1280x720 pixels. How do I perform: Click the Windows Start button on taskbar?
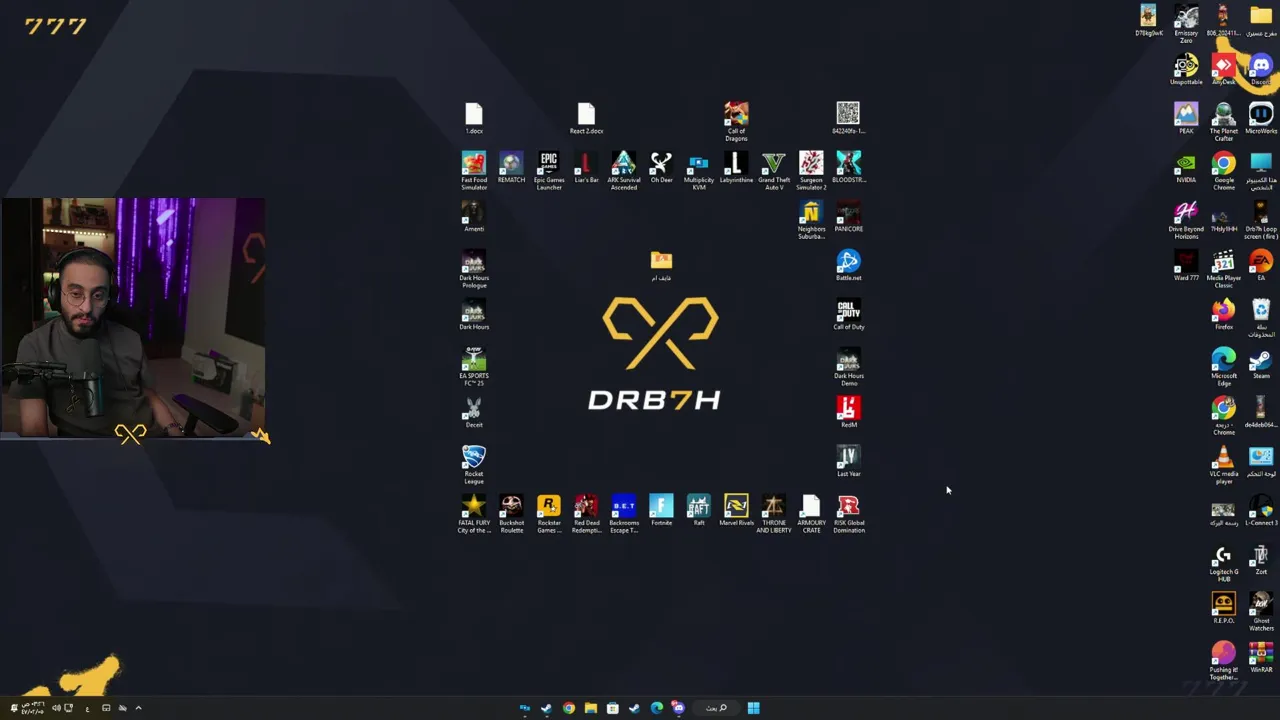[x=753, y=708]
